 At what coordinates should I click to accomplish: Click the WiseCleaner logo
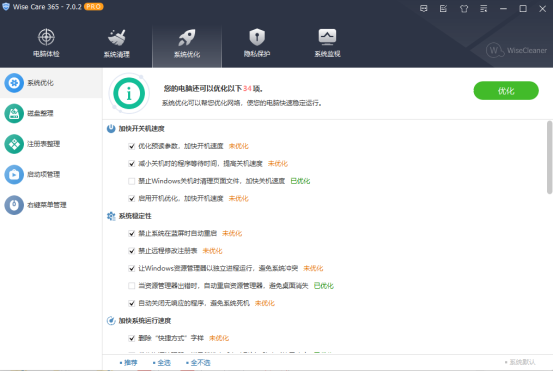point(516,51)
